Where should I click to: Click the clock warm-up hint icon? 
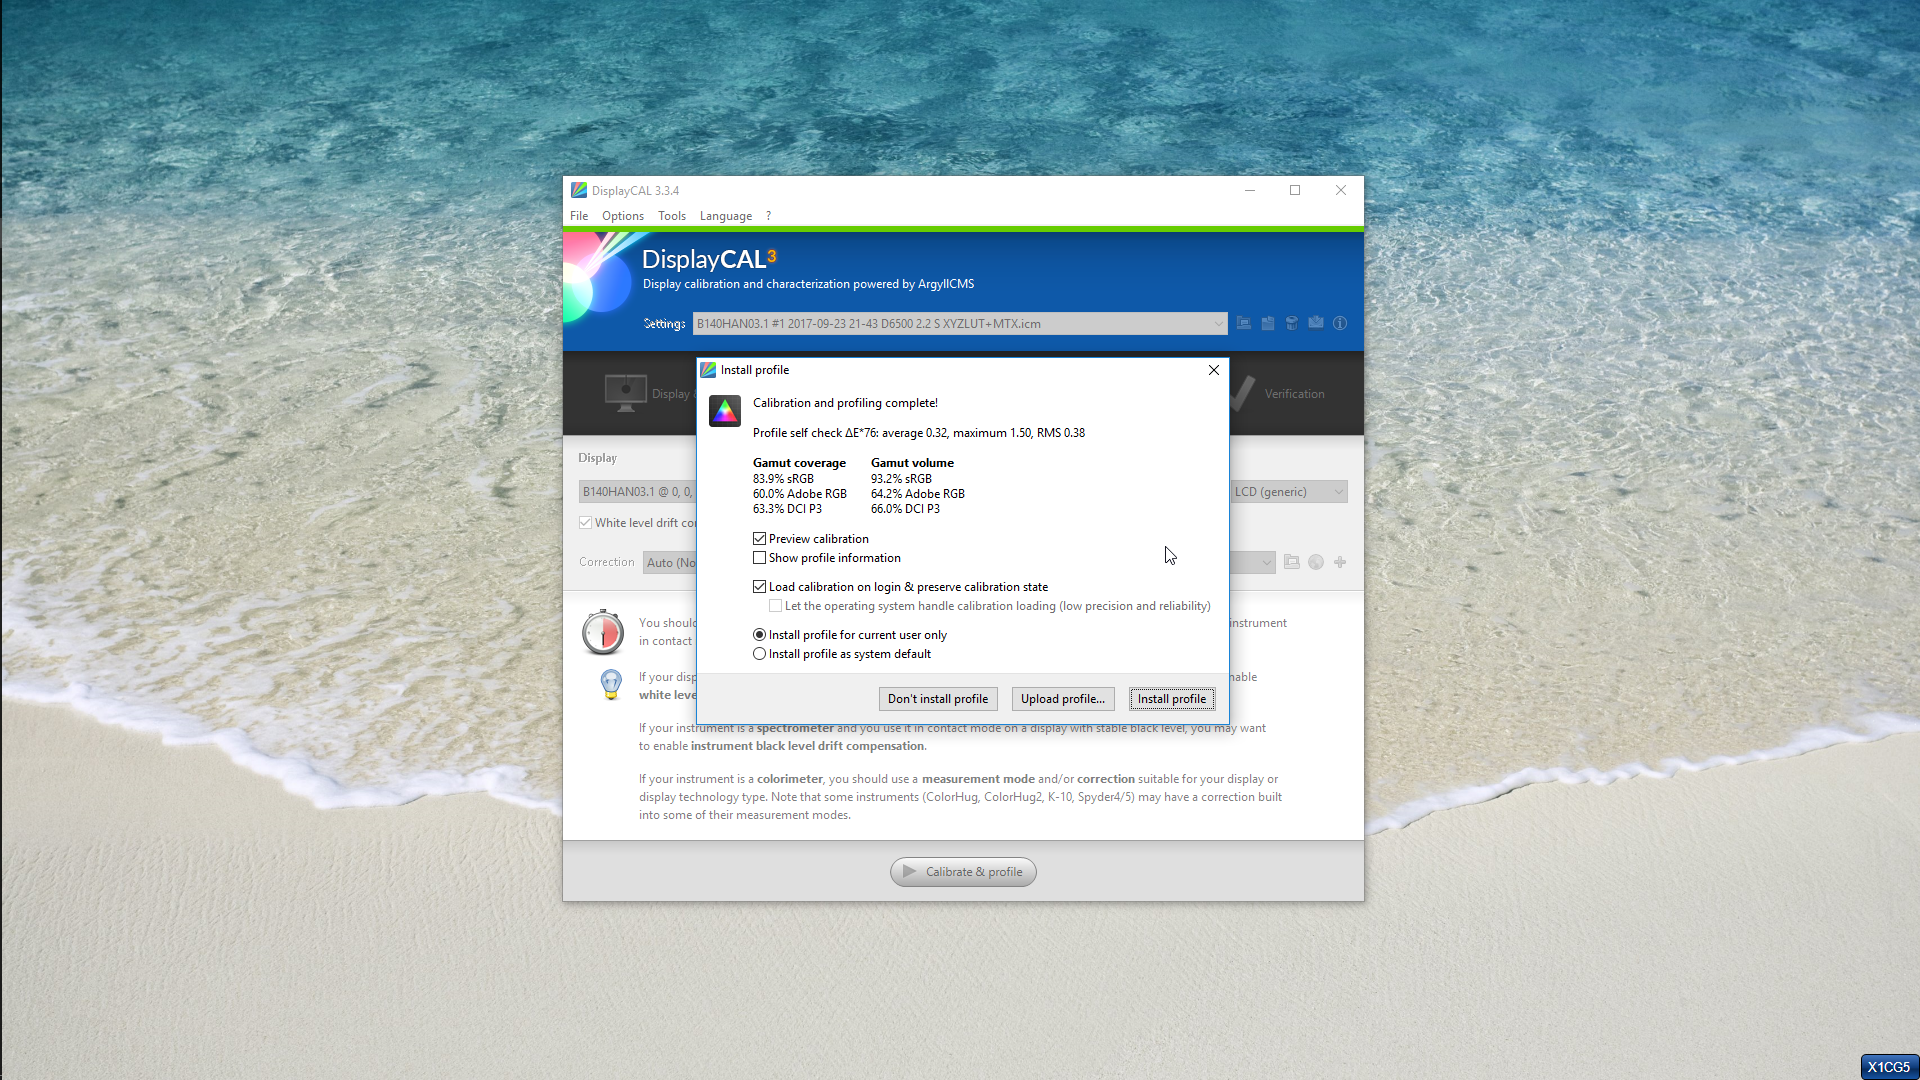coord(603,632)
